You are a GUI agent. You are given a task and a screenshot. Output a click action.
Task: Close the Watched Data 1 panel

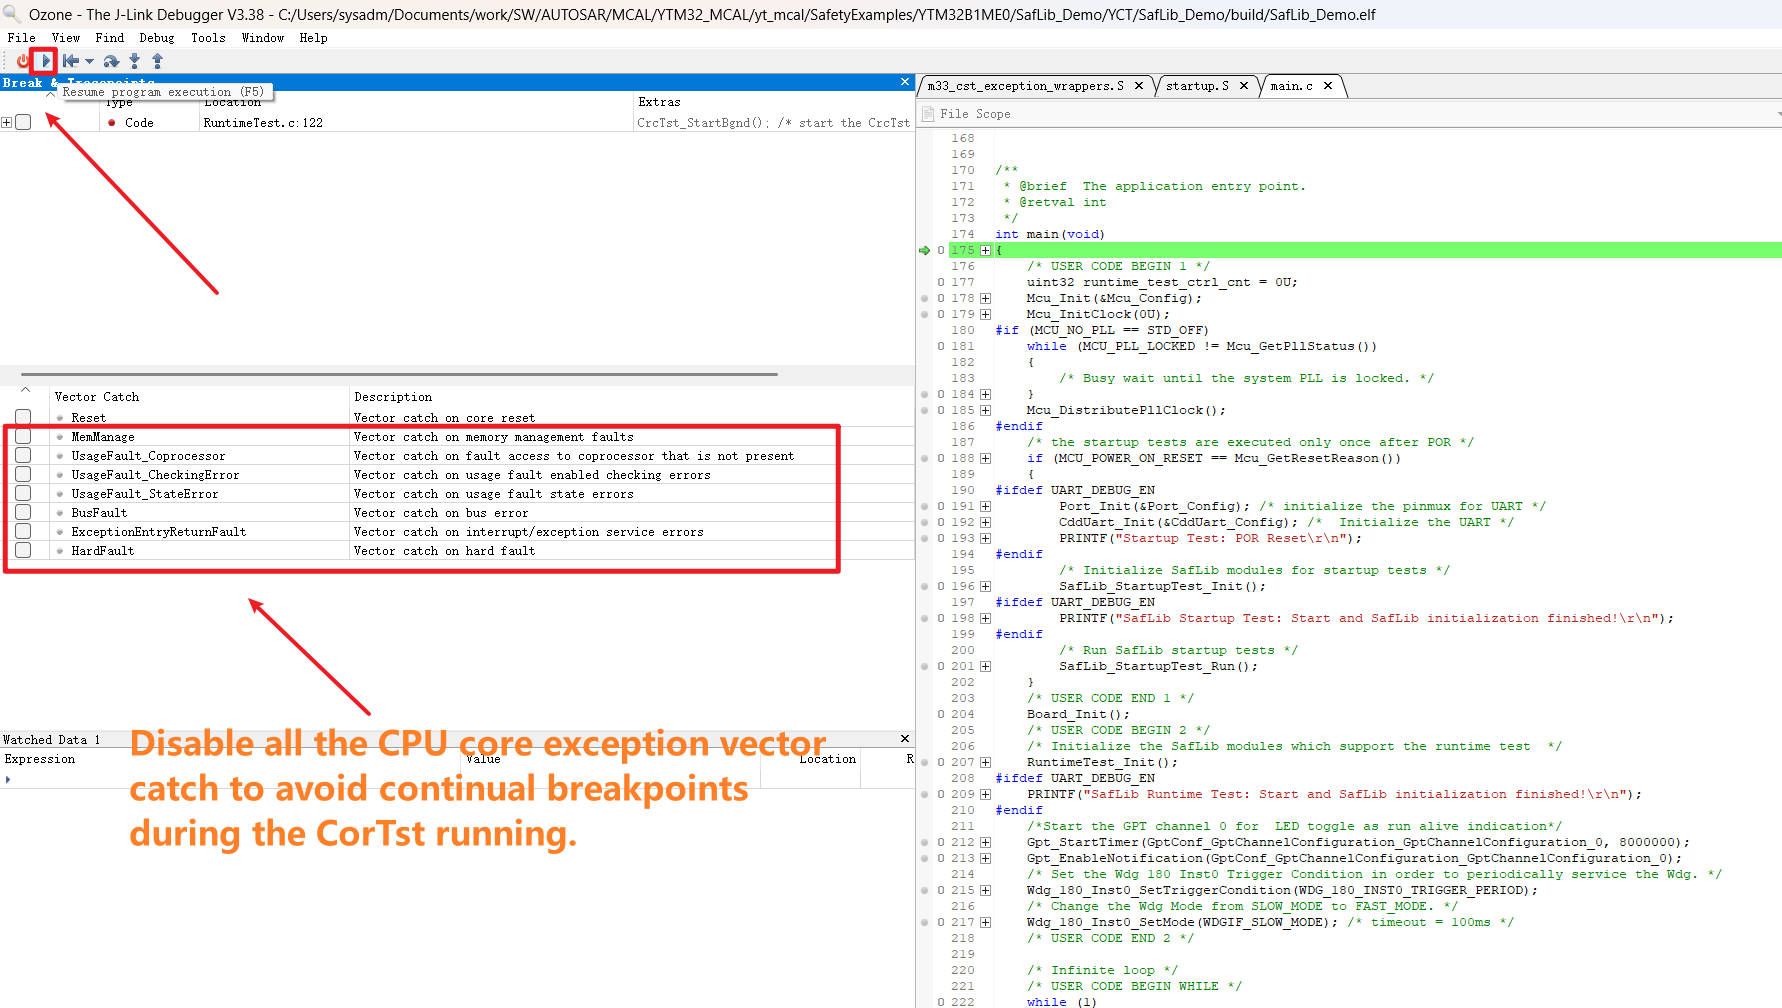click(905, 739)
